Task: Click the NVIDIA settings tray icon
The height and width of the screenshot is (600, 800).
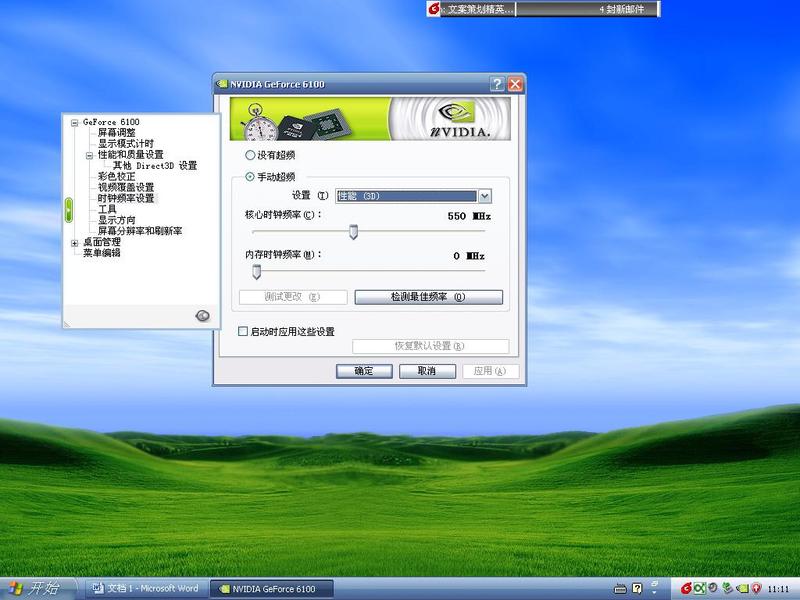Action: [742, 589]
